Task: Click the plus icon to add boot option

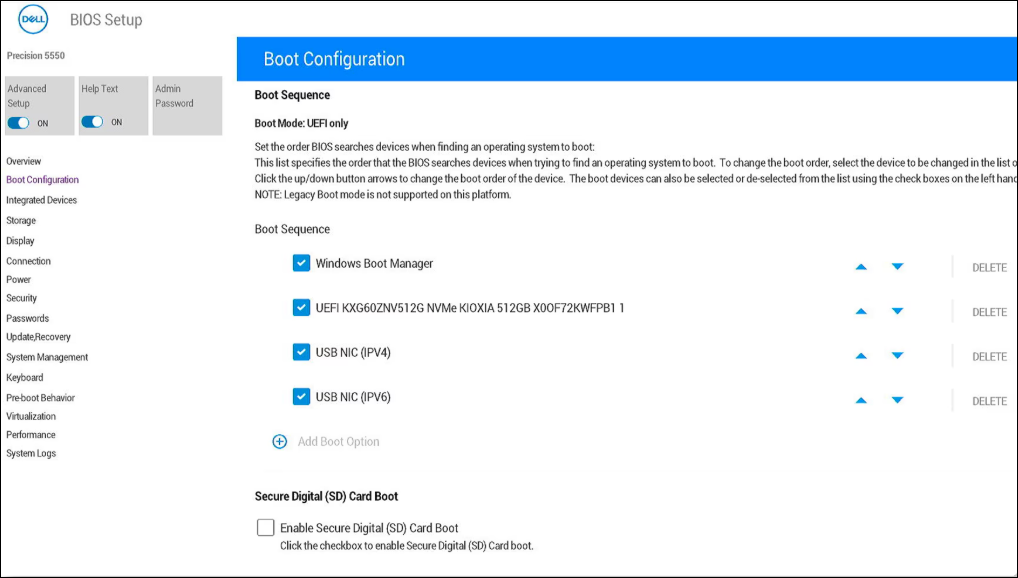Action: [x=280, y=442]
